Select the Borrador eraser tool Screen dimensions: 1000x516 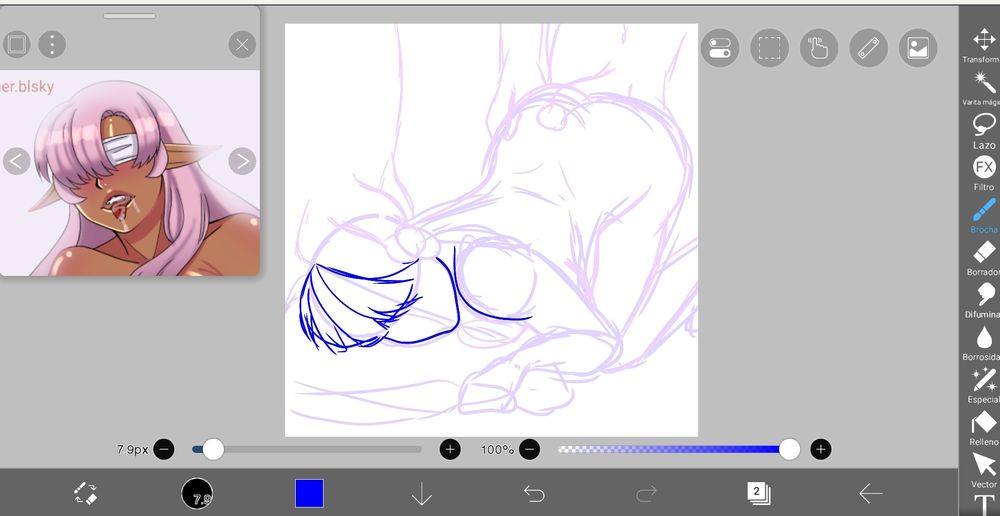click(x=983, y=258)
